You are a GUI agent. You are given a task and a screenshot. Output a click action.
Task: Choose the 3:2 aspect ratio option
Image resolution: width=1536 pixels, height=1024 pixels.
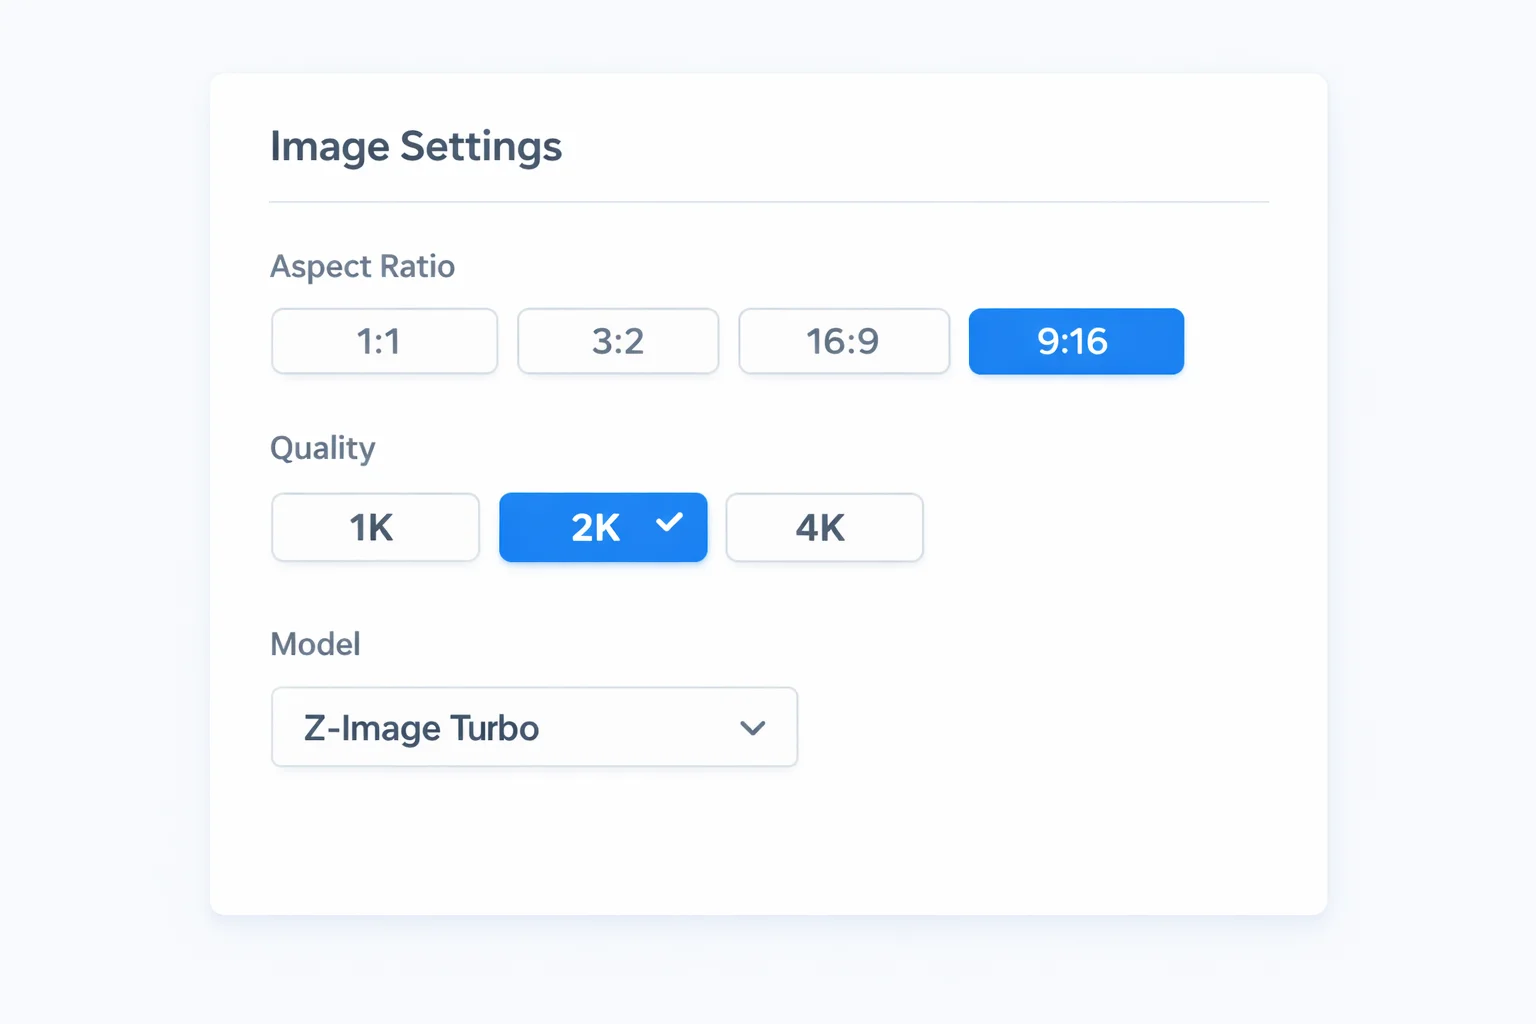click(617, 341)
